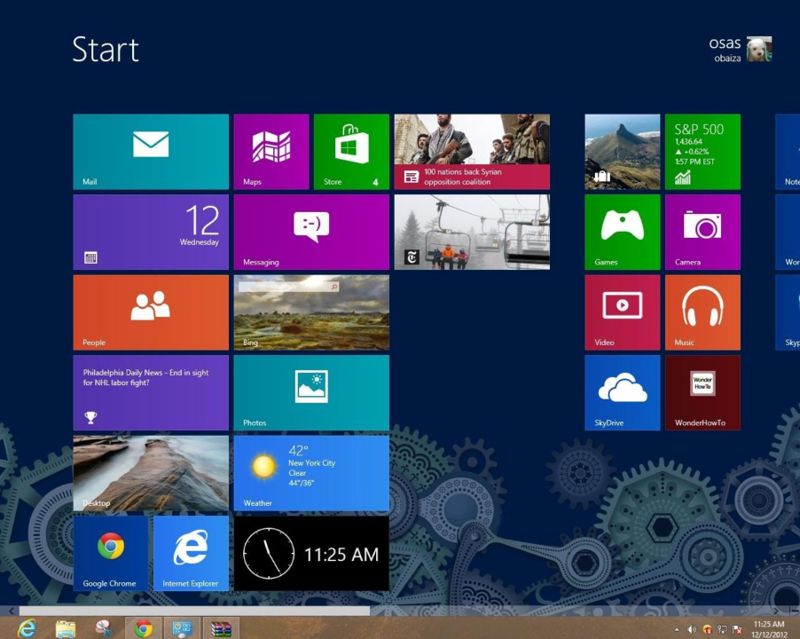Open the Video app tile

click(x=621, y=312)
